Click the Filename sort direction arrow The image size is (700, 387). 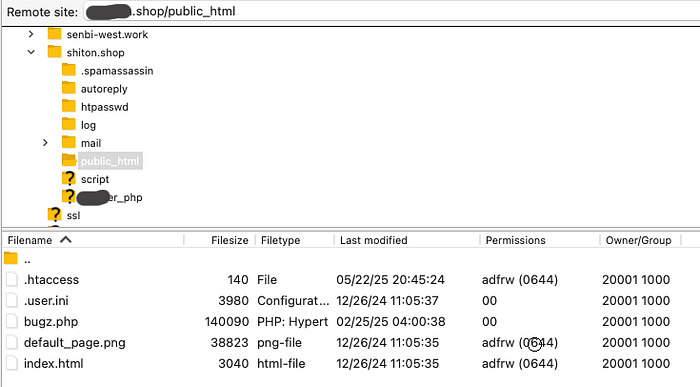tap(66, 240)
